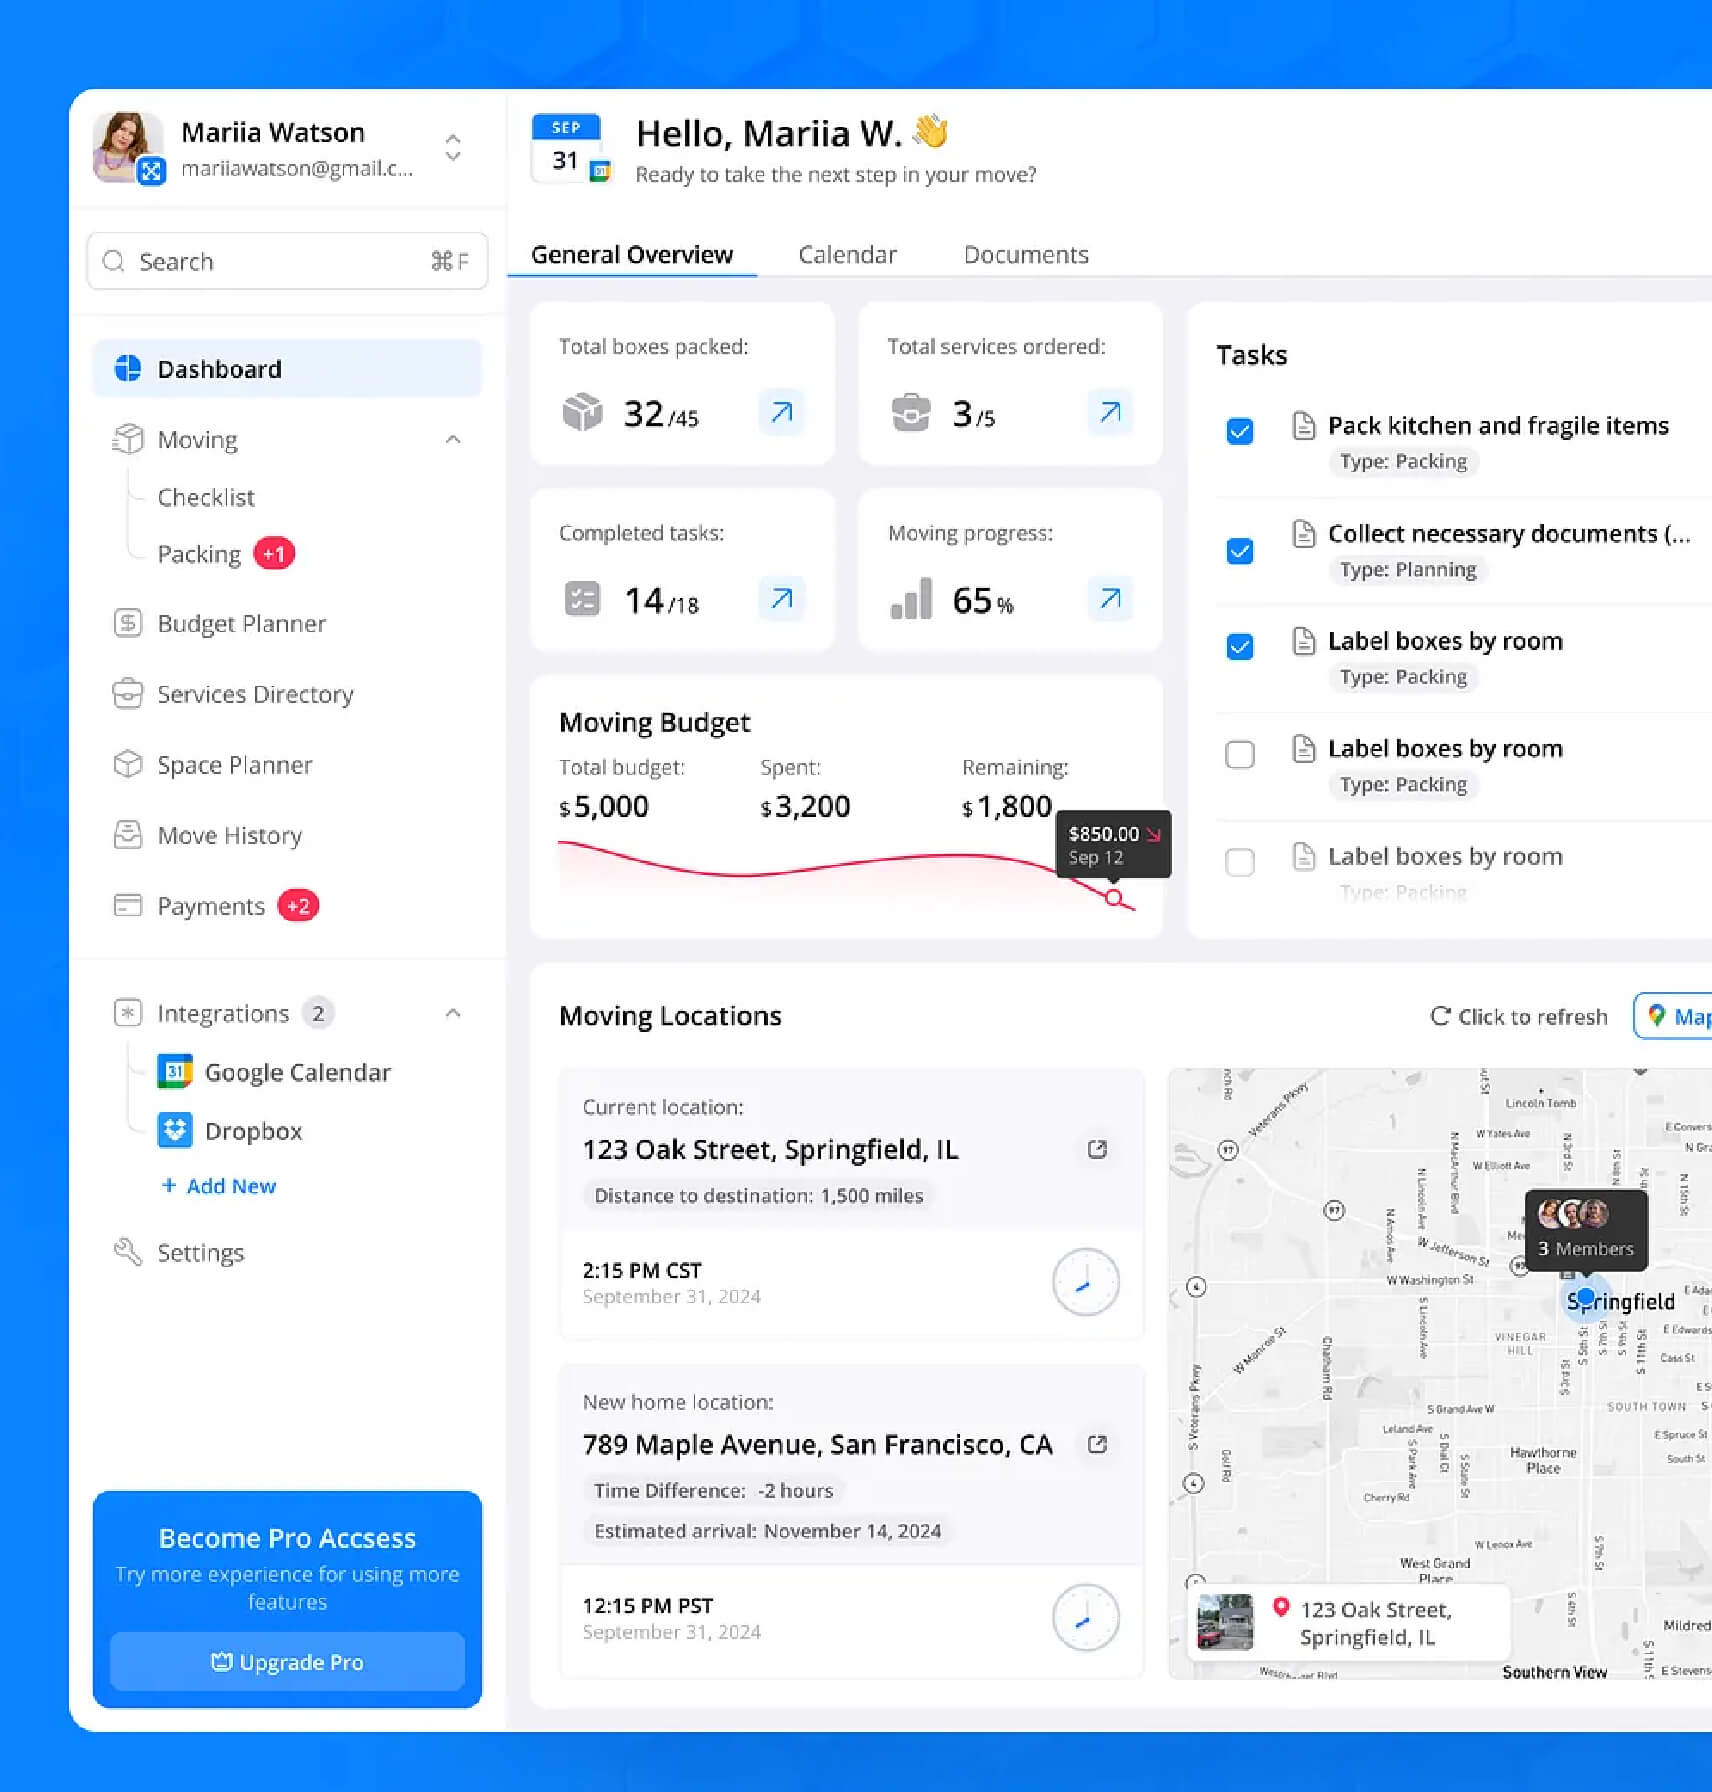Open 123 Oak Street external link icon

coord(1097,1149)
